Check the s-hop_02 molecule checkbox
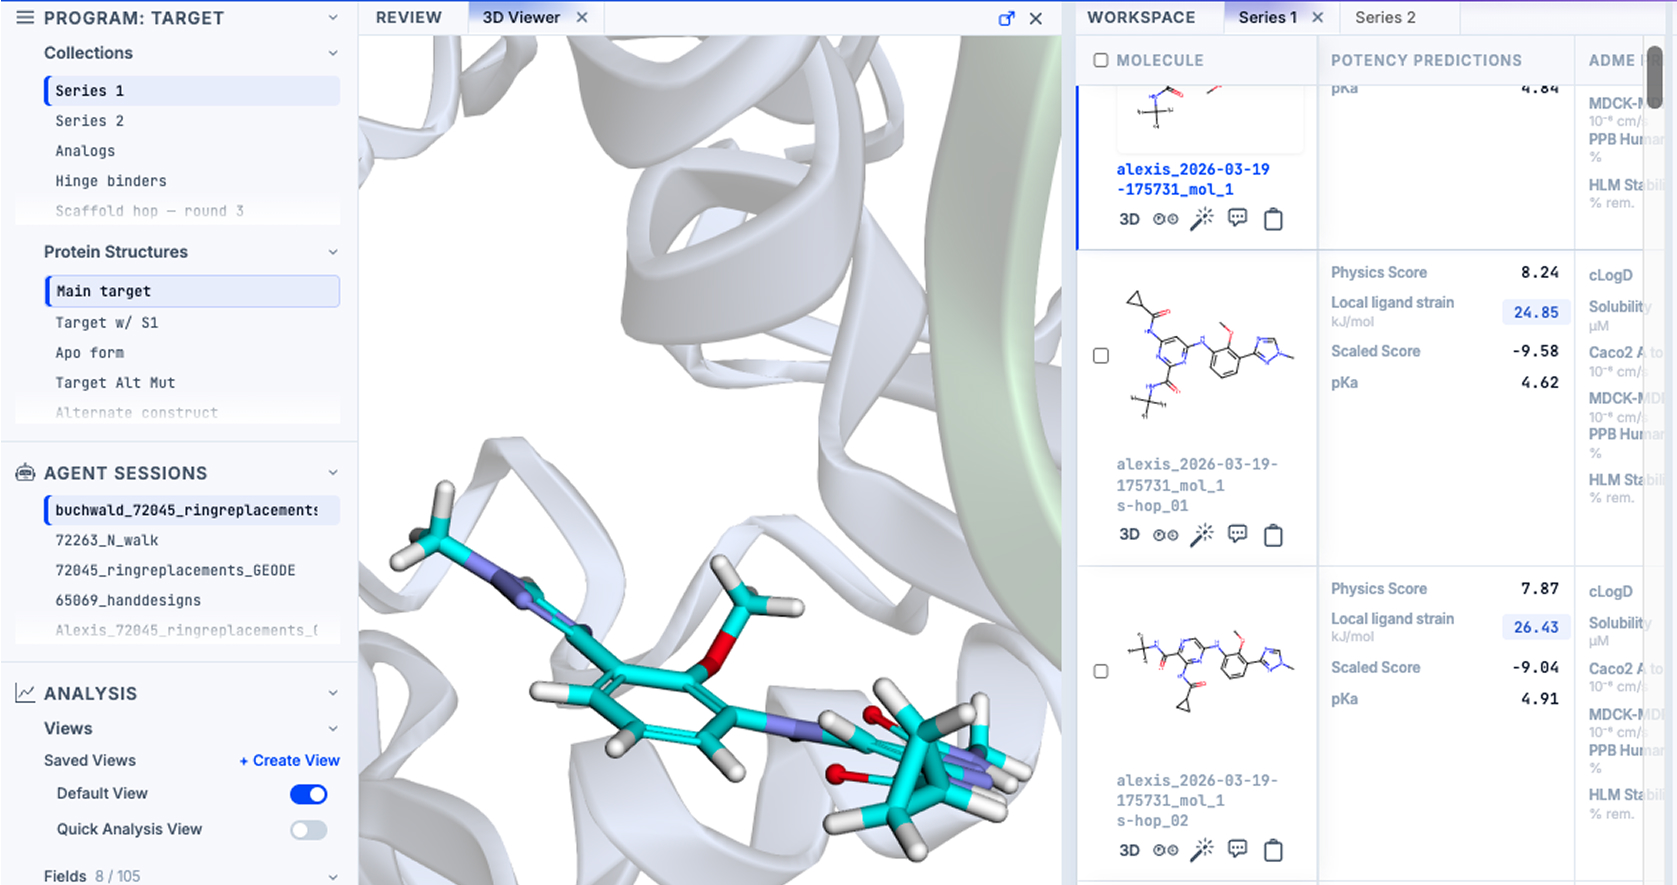Viewport: 1677px width, 885px height. [1101, 671]
